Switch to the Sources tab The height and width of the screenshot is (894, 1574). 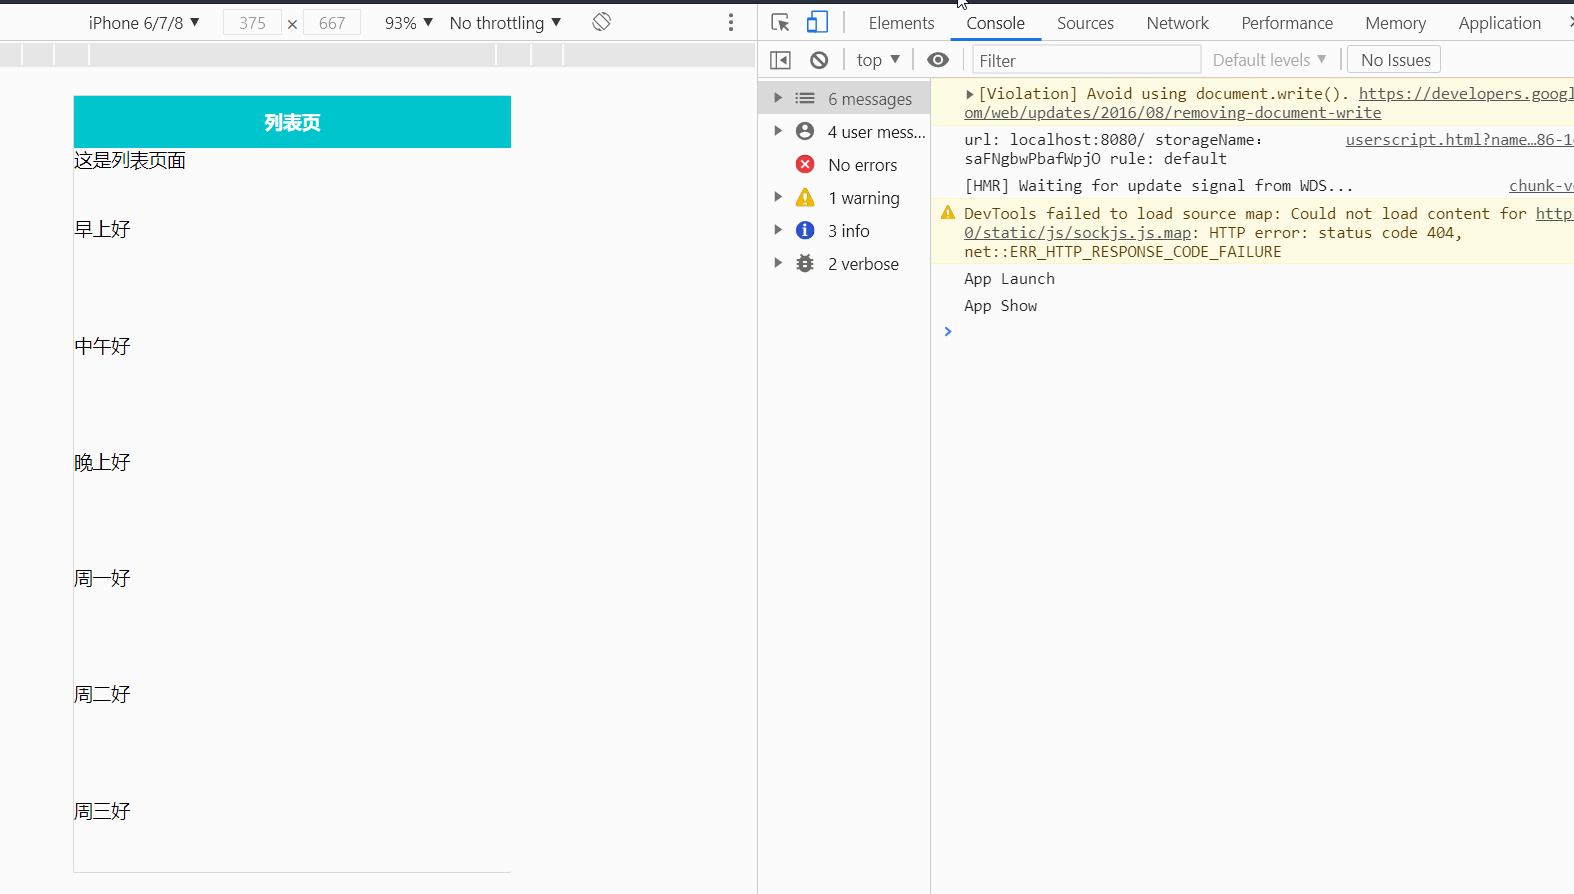click(x=1085, y=22)
